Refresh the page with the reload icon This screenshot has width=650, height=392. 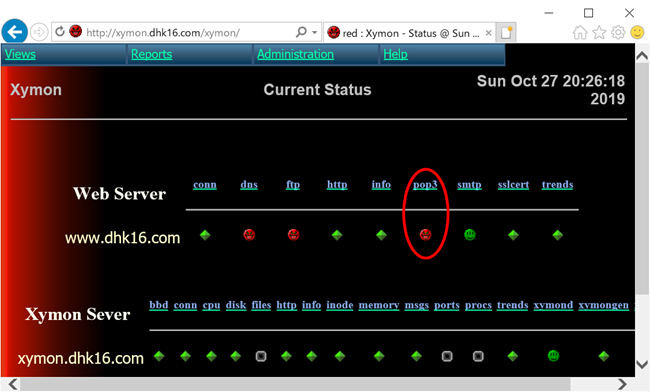coord(60,31)
